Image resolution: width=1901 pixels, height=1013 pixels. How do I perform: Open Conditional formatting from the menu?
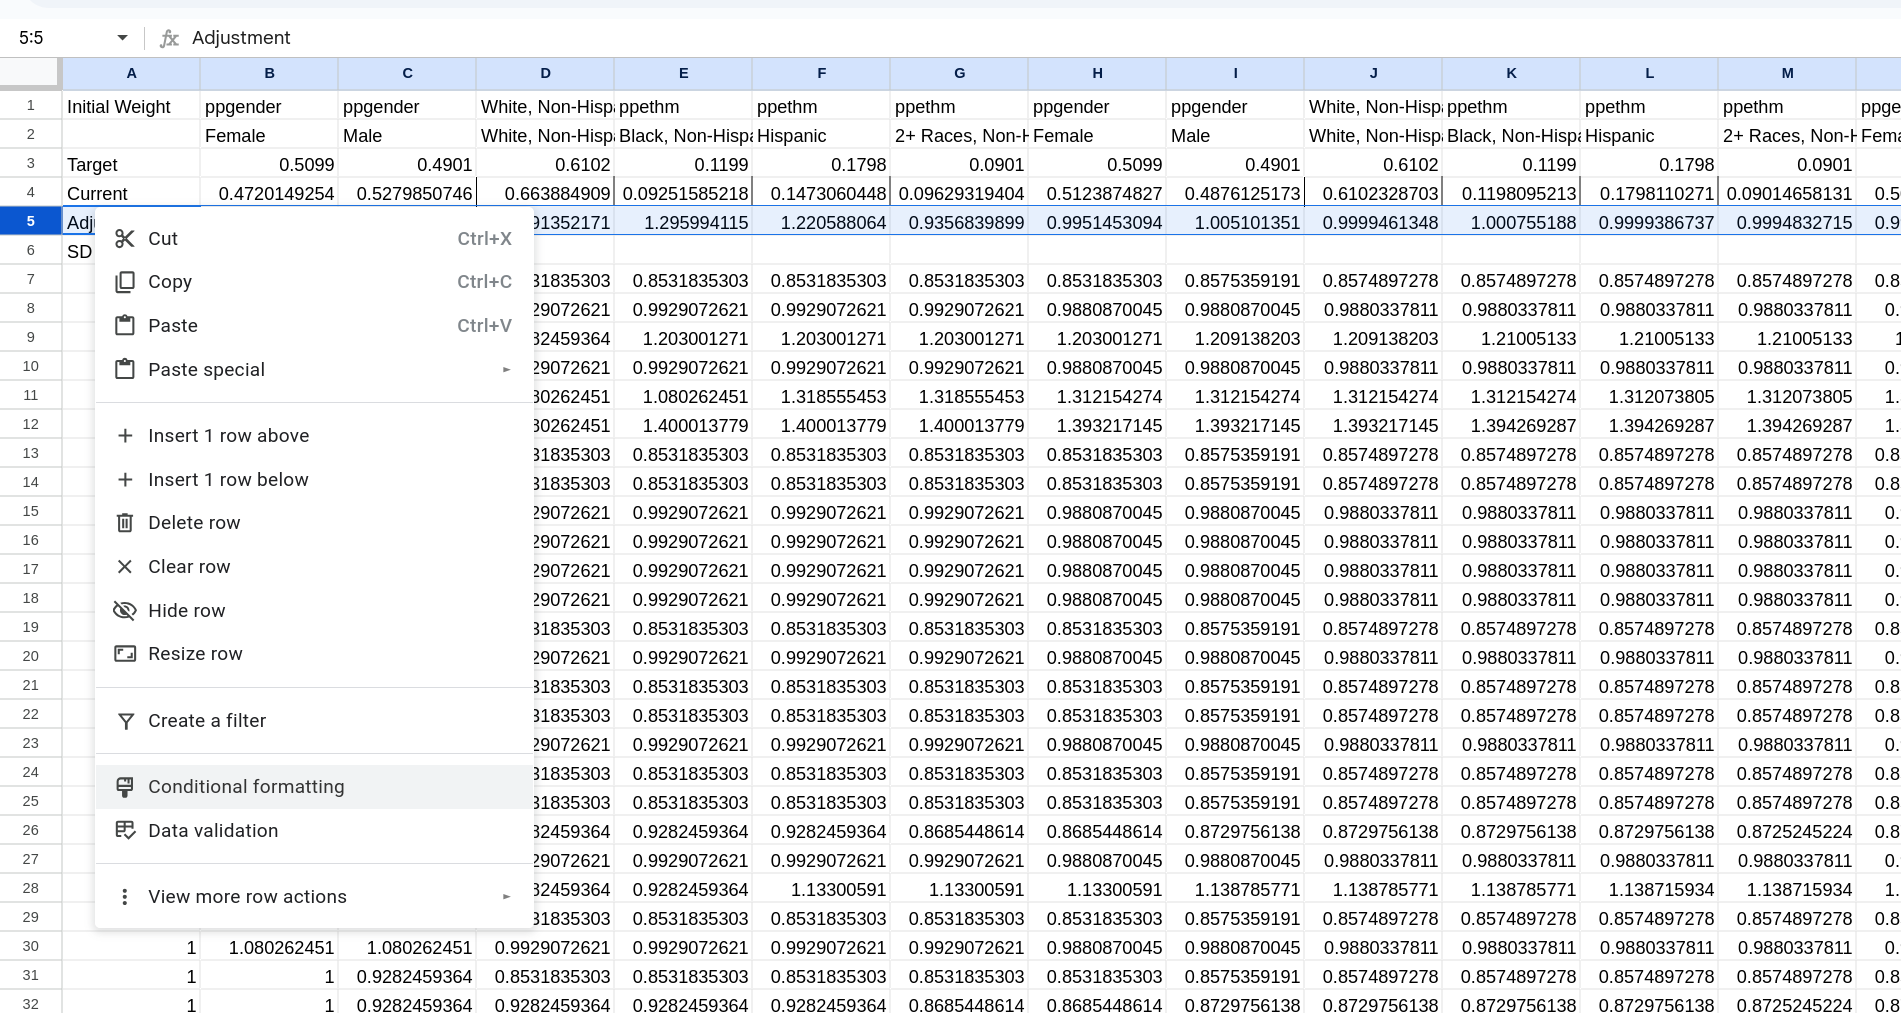[x=246, y=787]
